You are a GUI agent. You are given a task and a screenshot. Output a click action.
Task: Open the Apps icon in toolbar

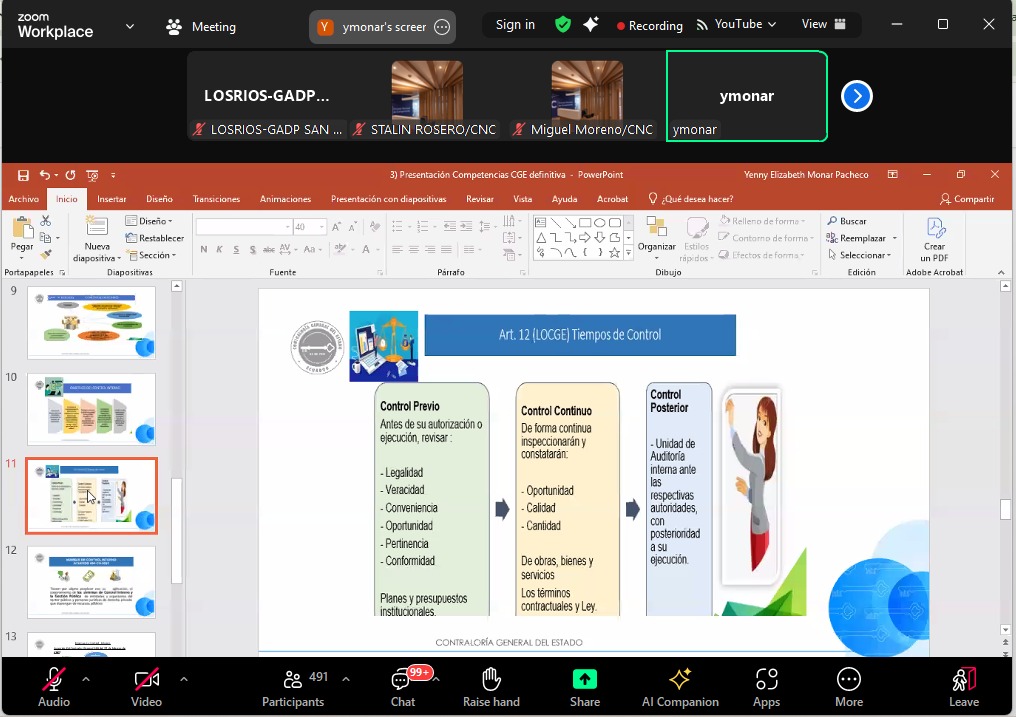click(x=767, y=680)
